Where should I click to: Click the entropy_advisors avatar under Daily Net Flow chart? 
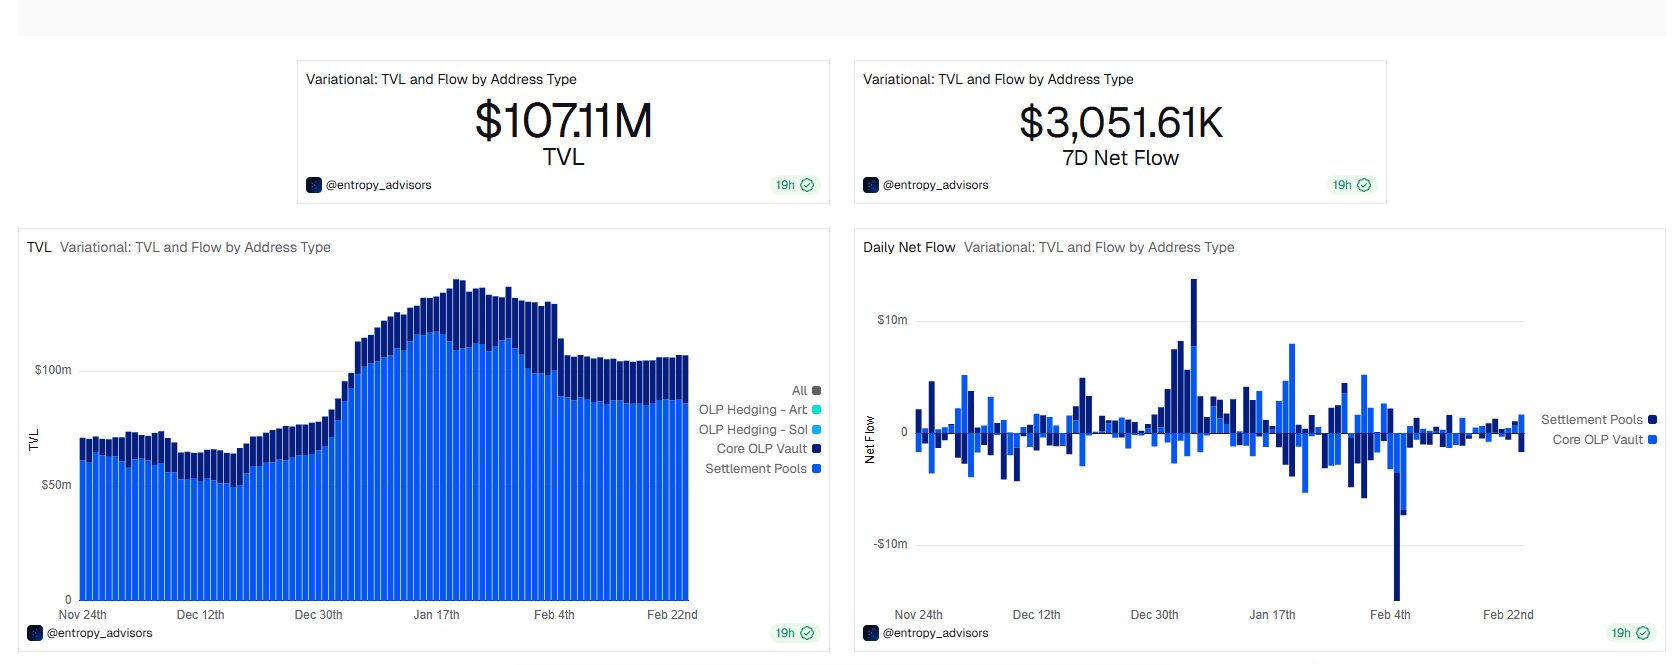(x=871, y=633)
